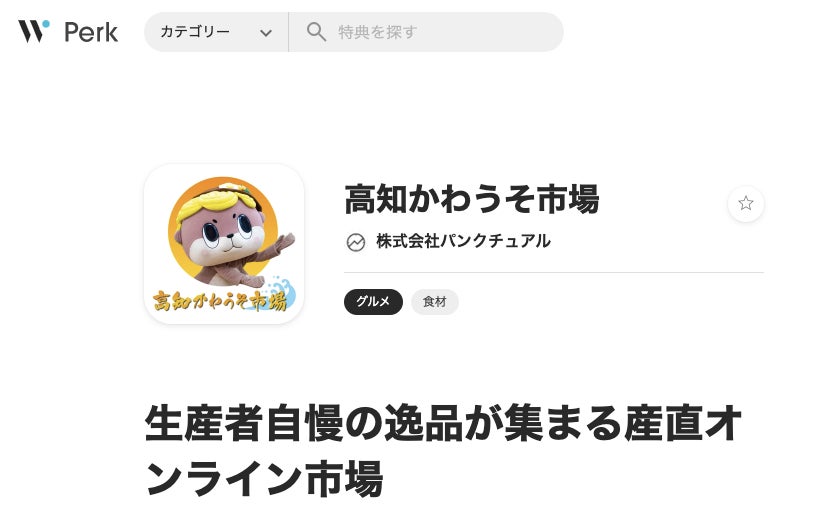Click the magnifying glass search icon

(316, 32)
